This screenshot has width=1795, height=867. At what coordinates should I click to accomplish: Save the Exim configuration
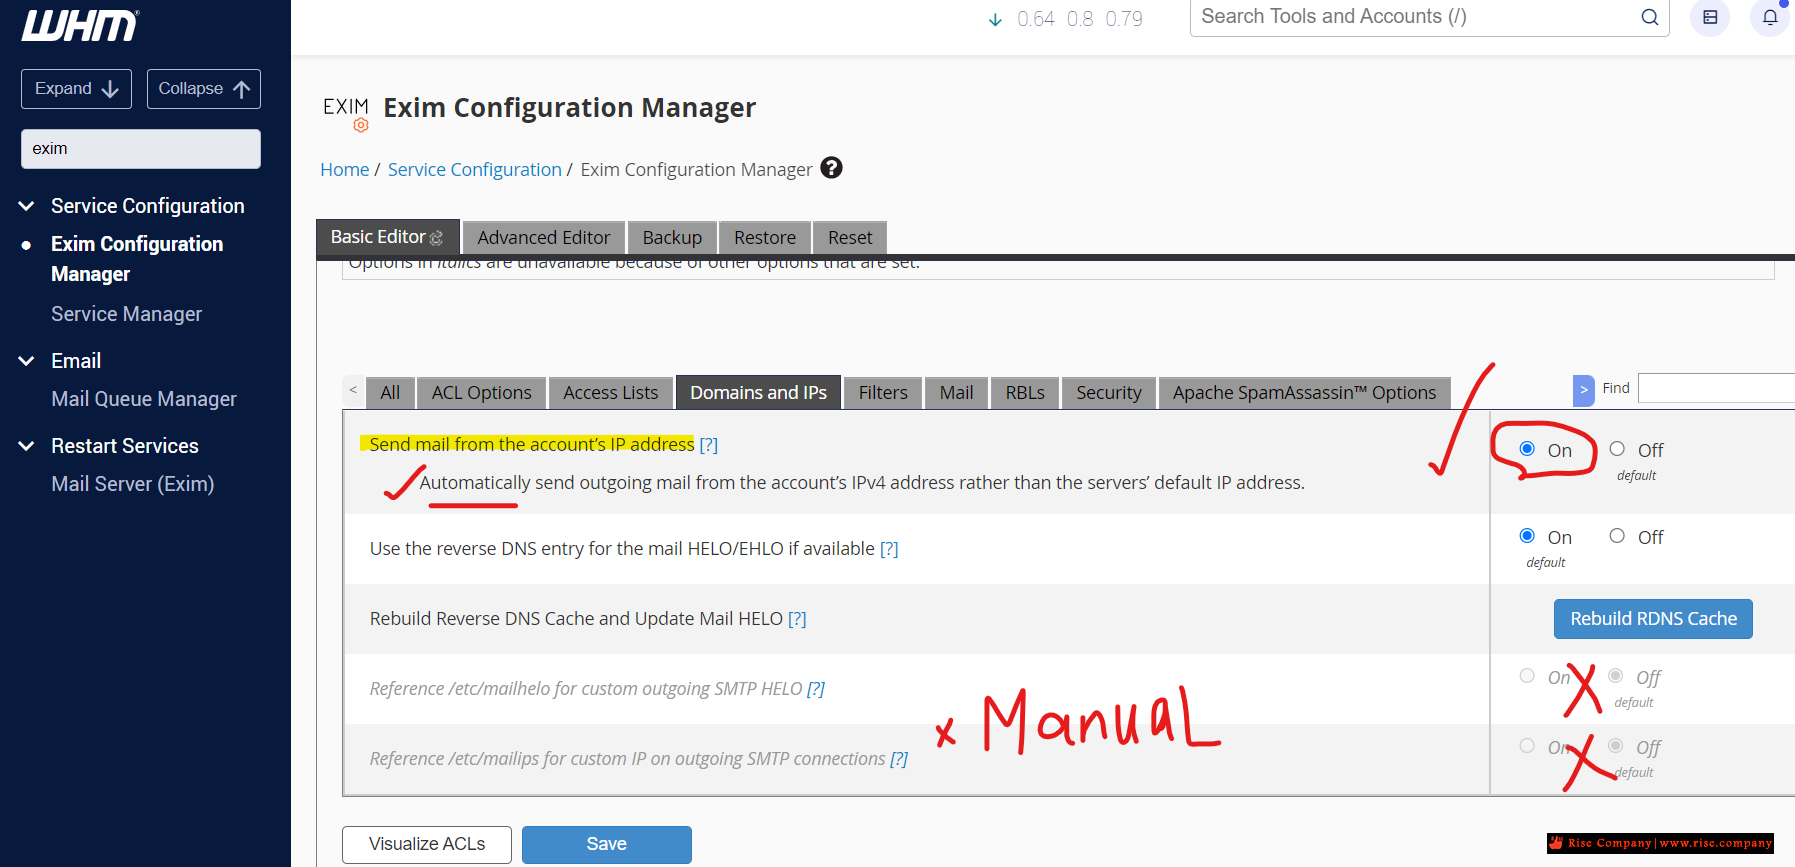[x=607, y=844]
